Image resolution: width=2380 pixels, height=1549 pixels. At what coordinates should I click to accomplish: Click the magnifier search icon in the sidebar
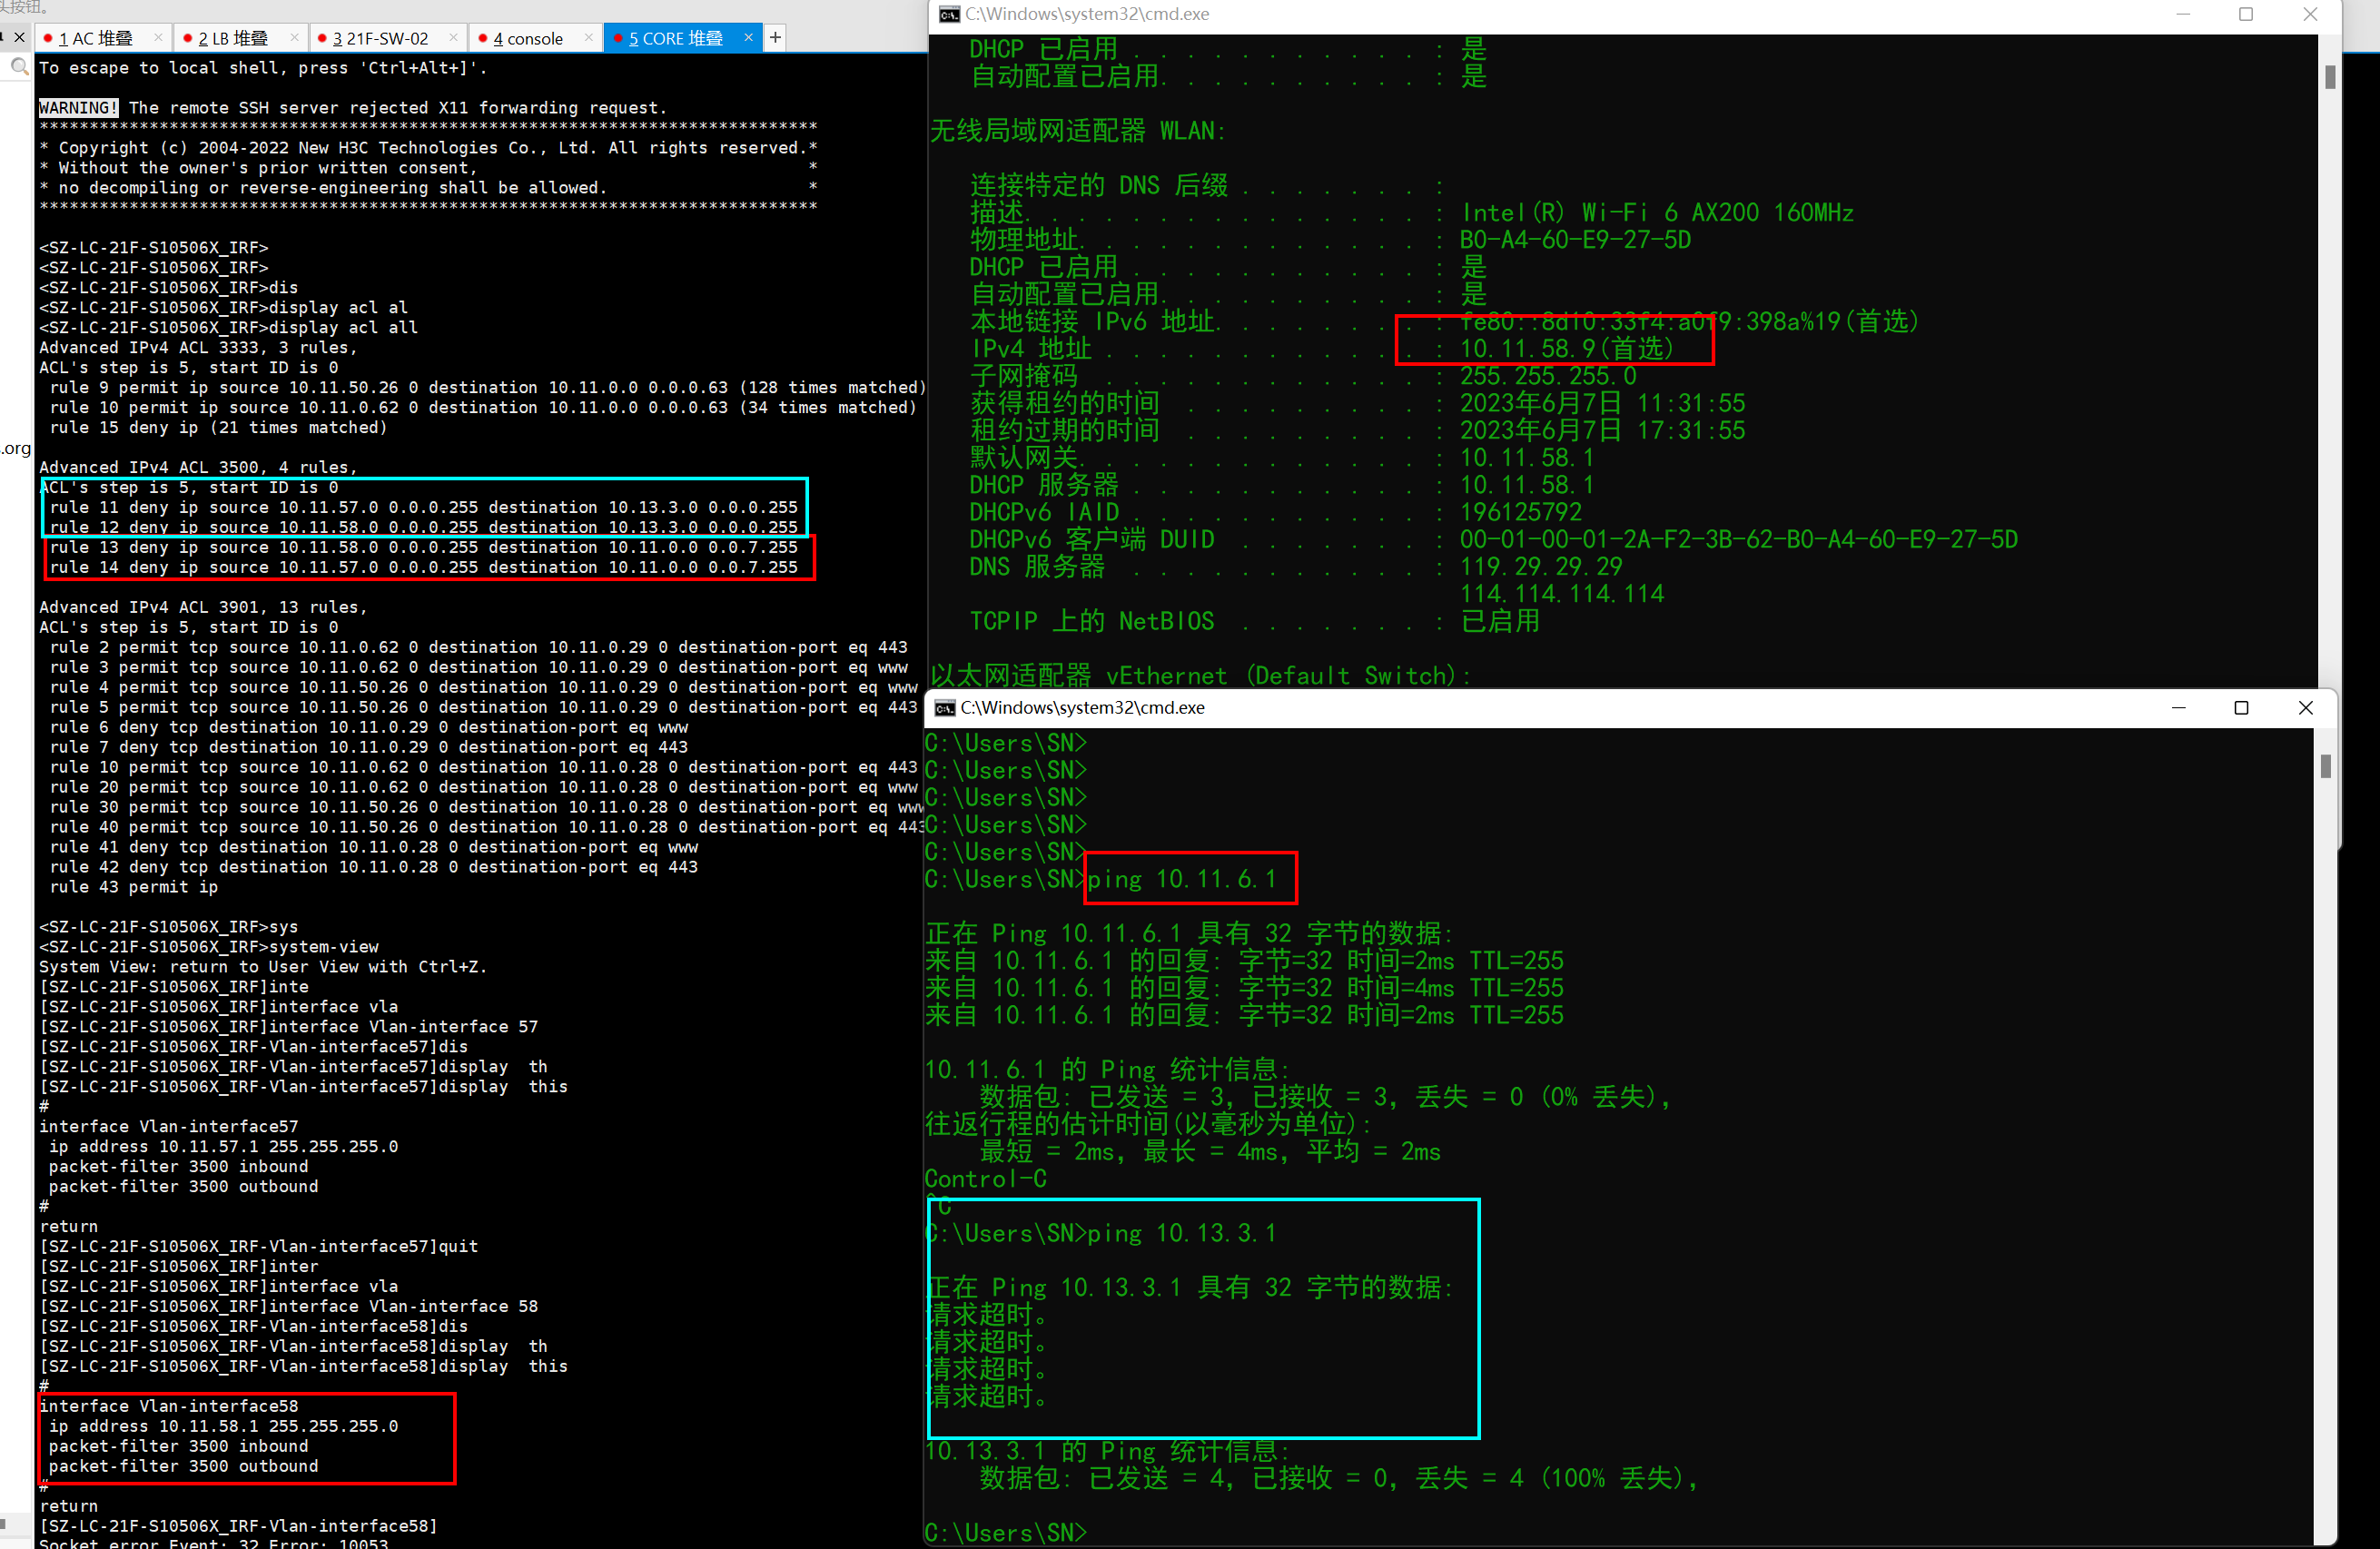coord(19,67)
